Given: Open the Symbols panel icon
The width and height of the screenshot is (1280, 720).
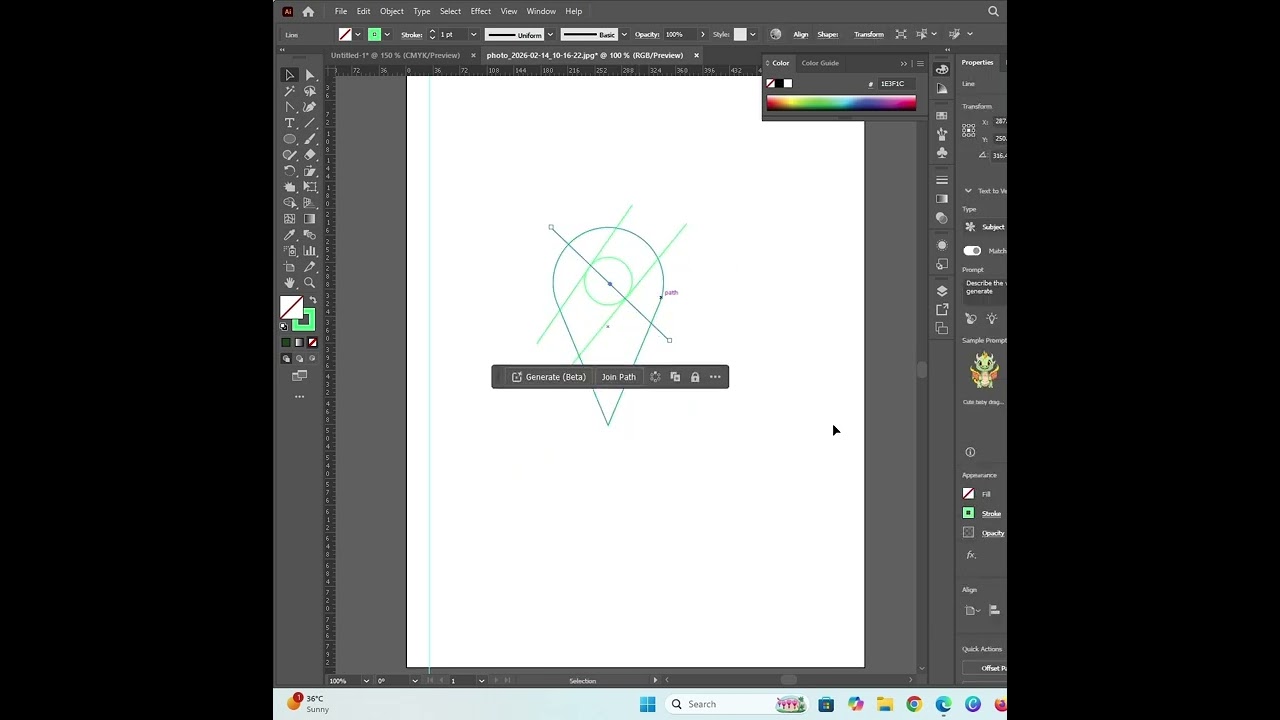Looking at the screenshot, I should pyautogui.click(x=942, y=153).
